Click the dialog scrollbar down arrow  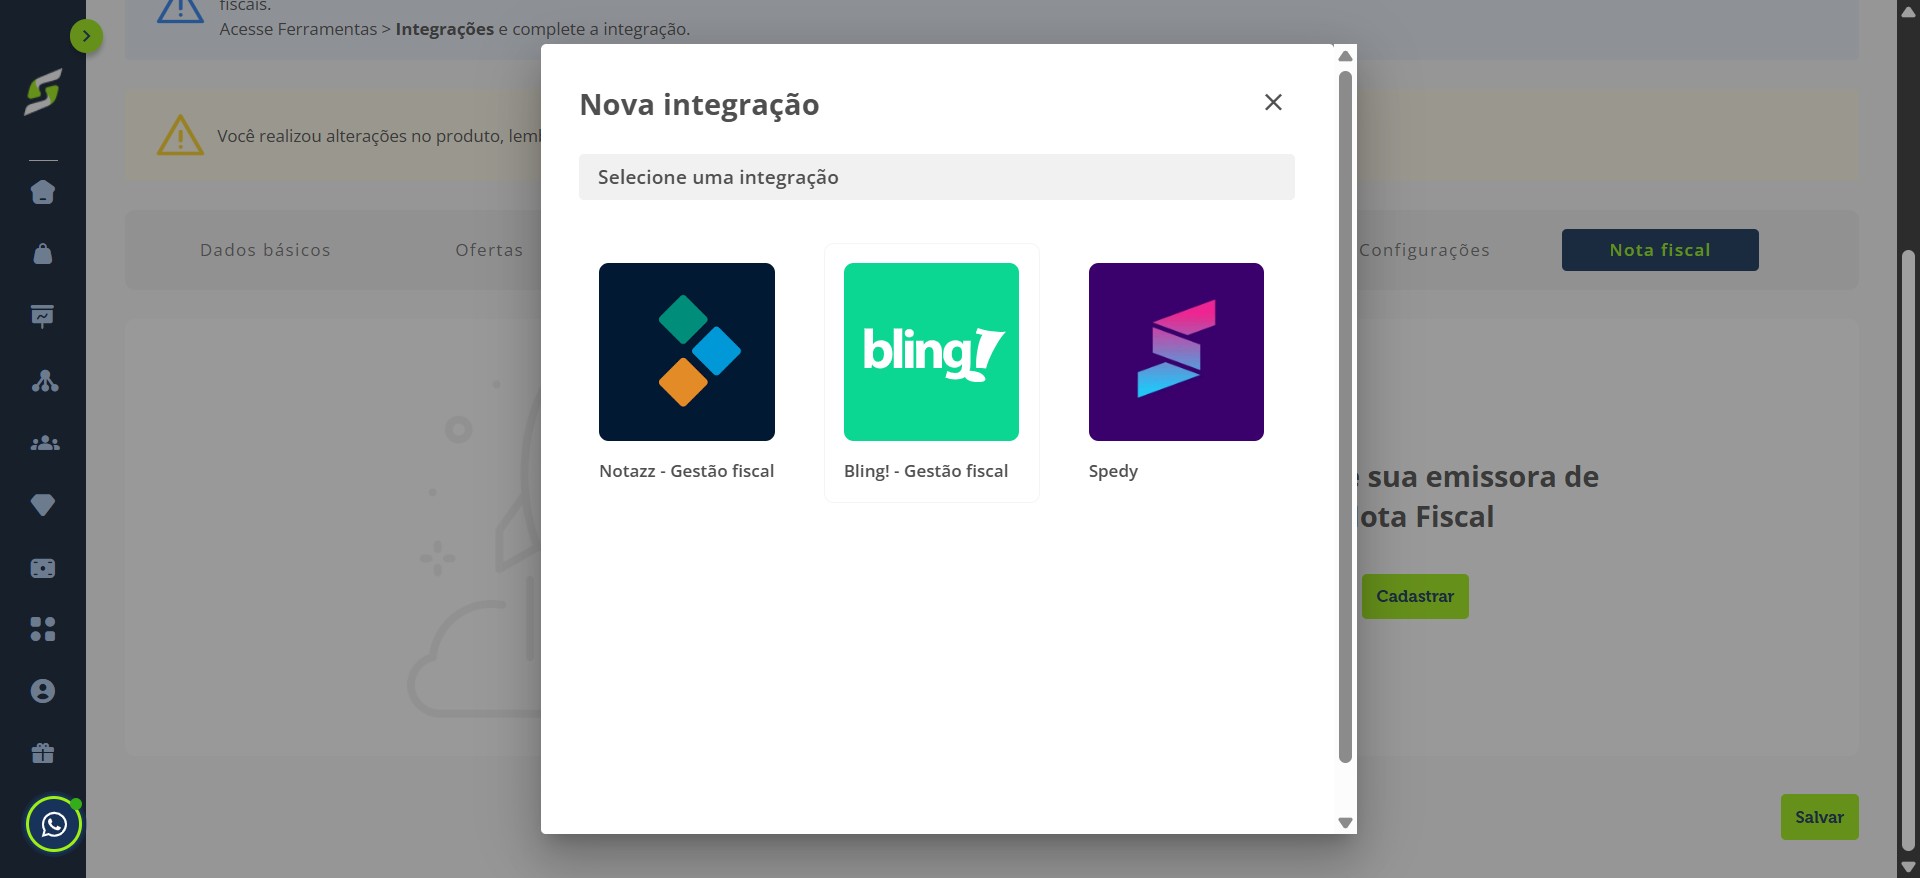click(1346, 823)
